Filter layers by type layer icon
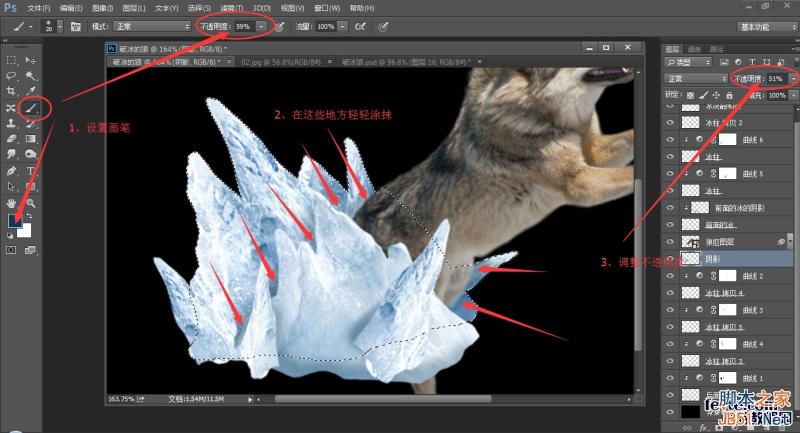800x433 pixels. [753, 62]
